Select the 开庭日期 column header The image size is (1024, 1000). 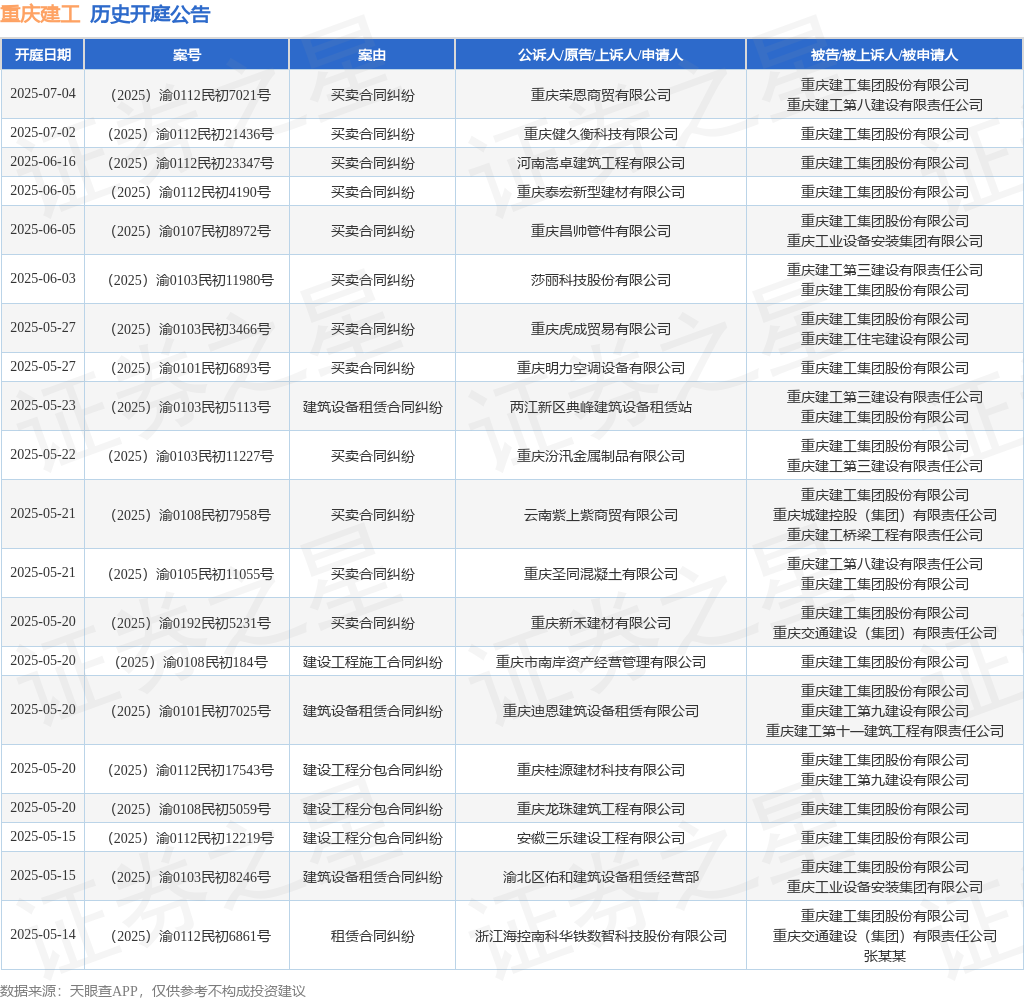click(43, 55)
